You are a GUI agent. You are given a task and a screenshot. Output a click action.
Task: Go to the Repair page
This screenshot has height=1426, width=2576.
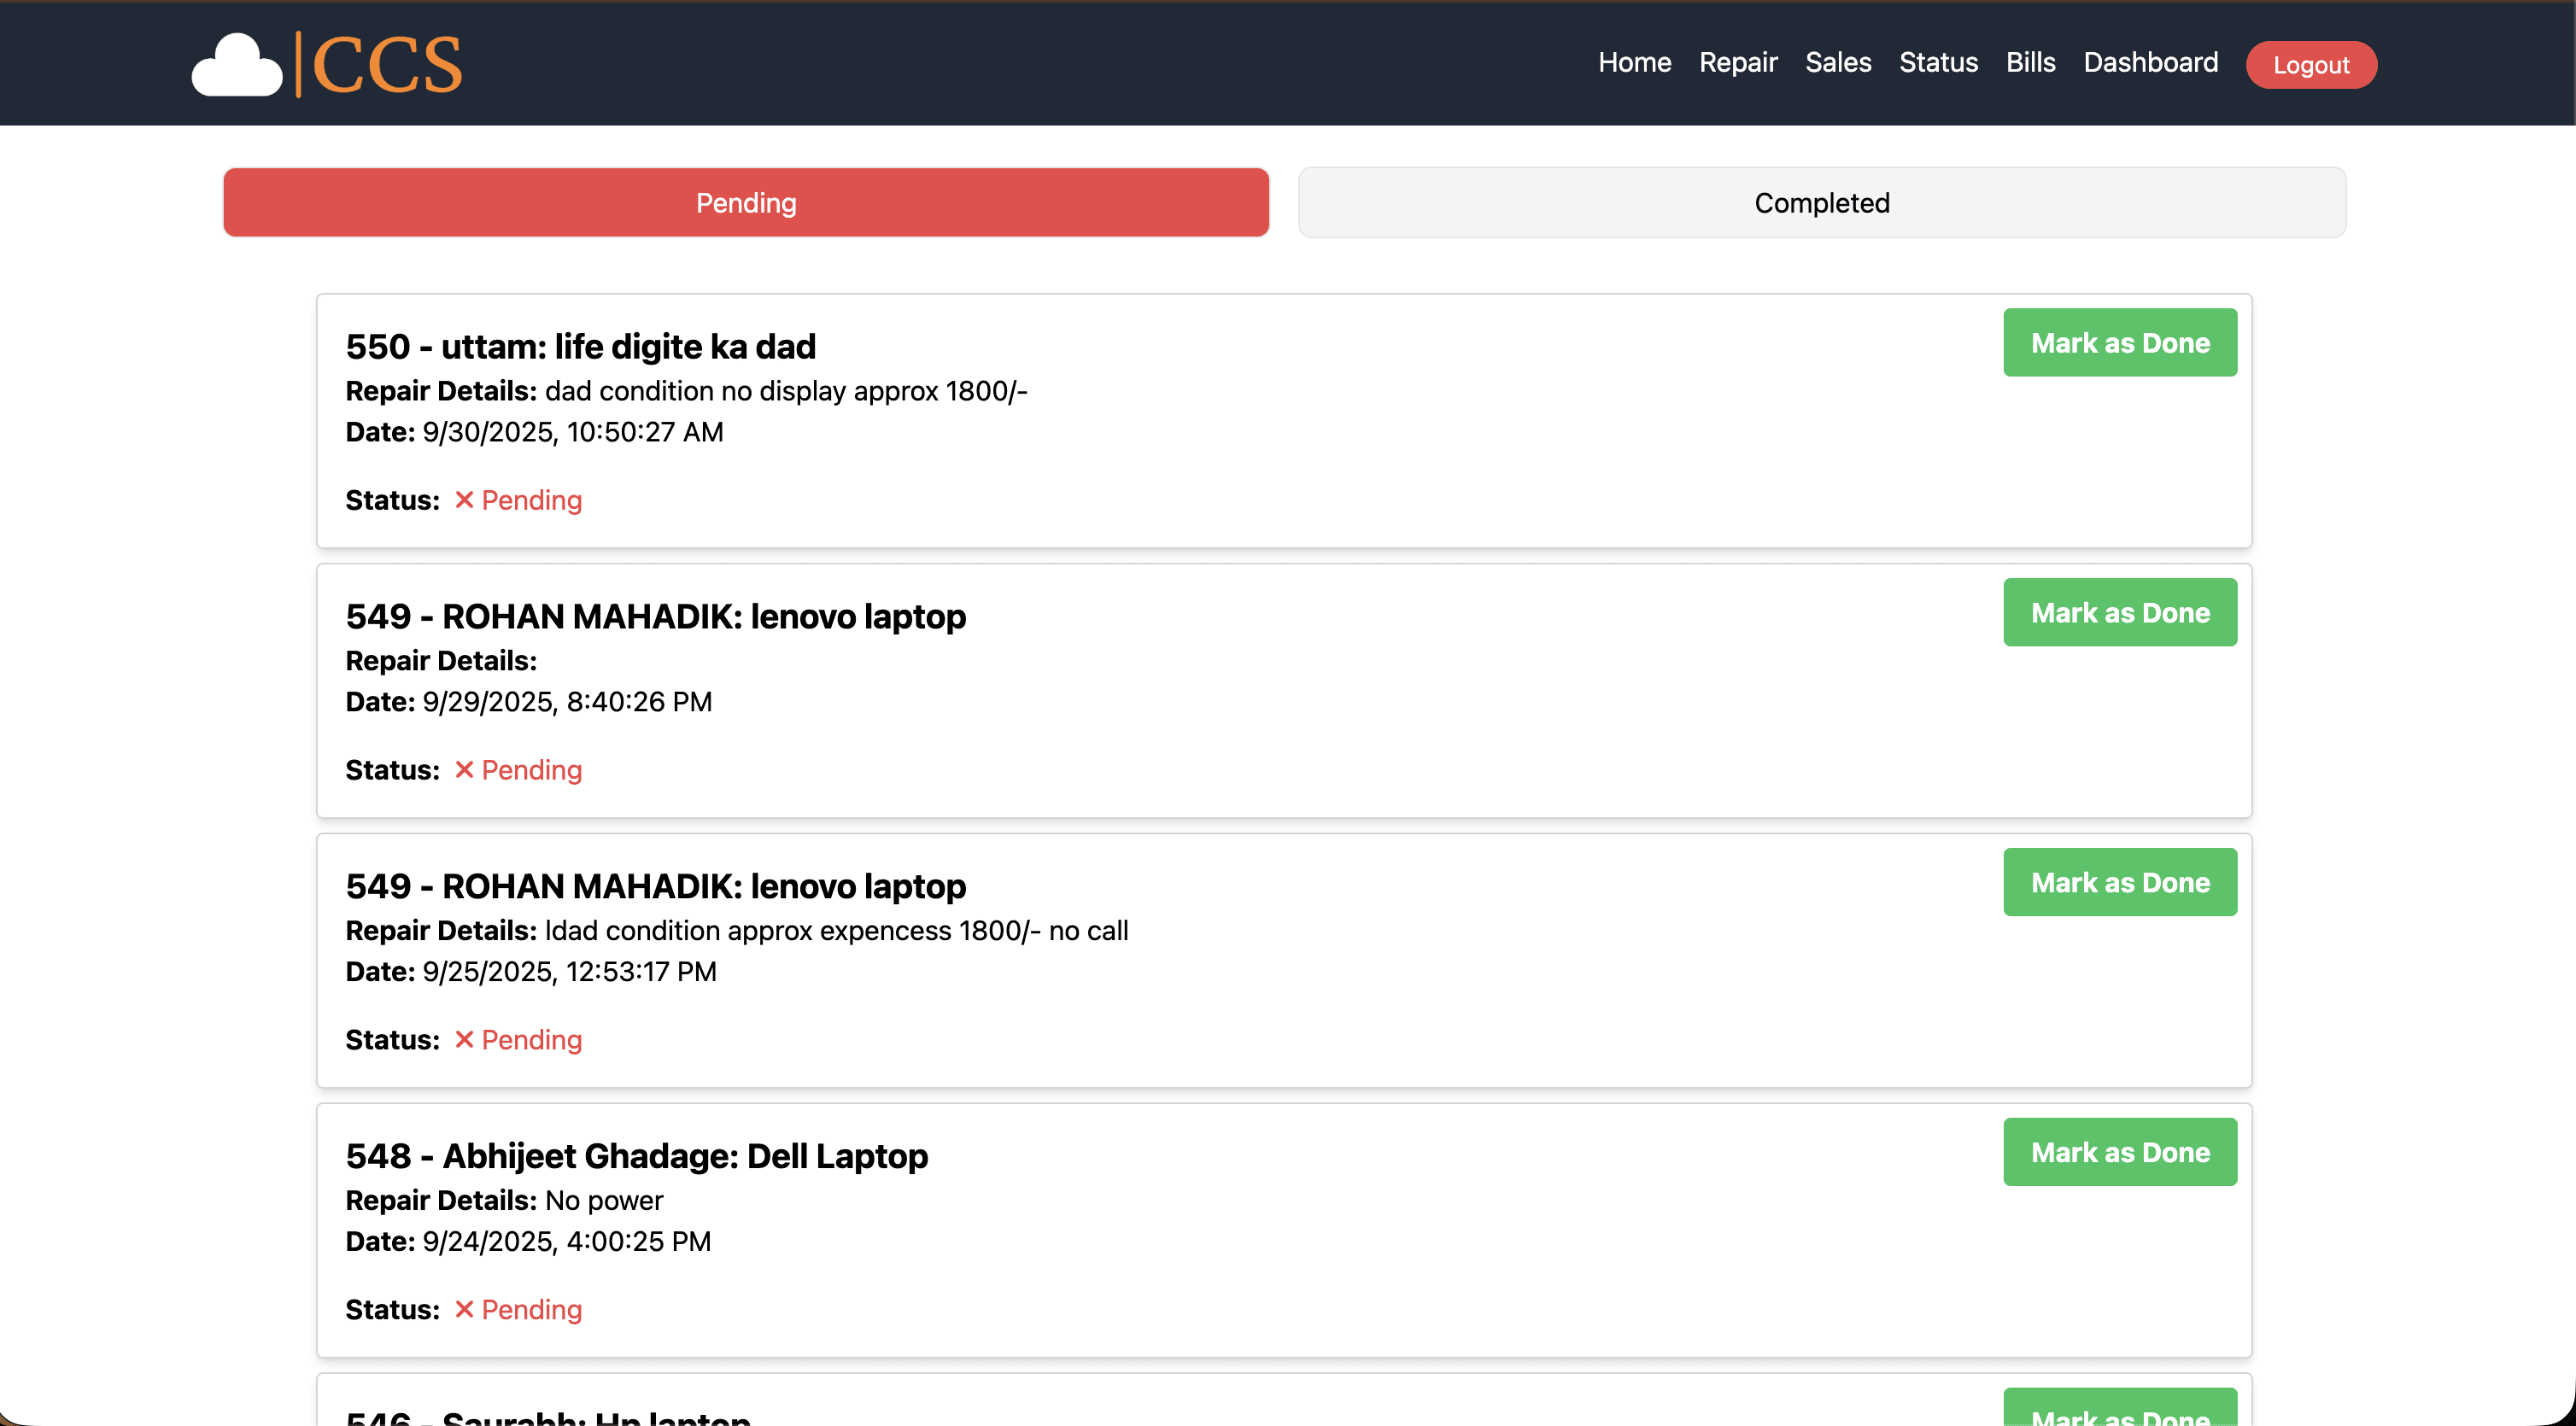pos(1737,62)
